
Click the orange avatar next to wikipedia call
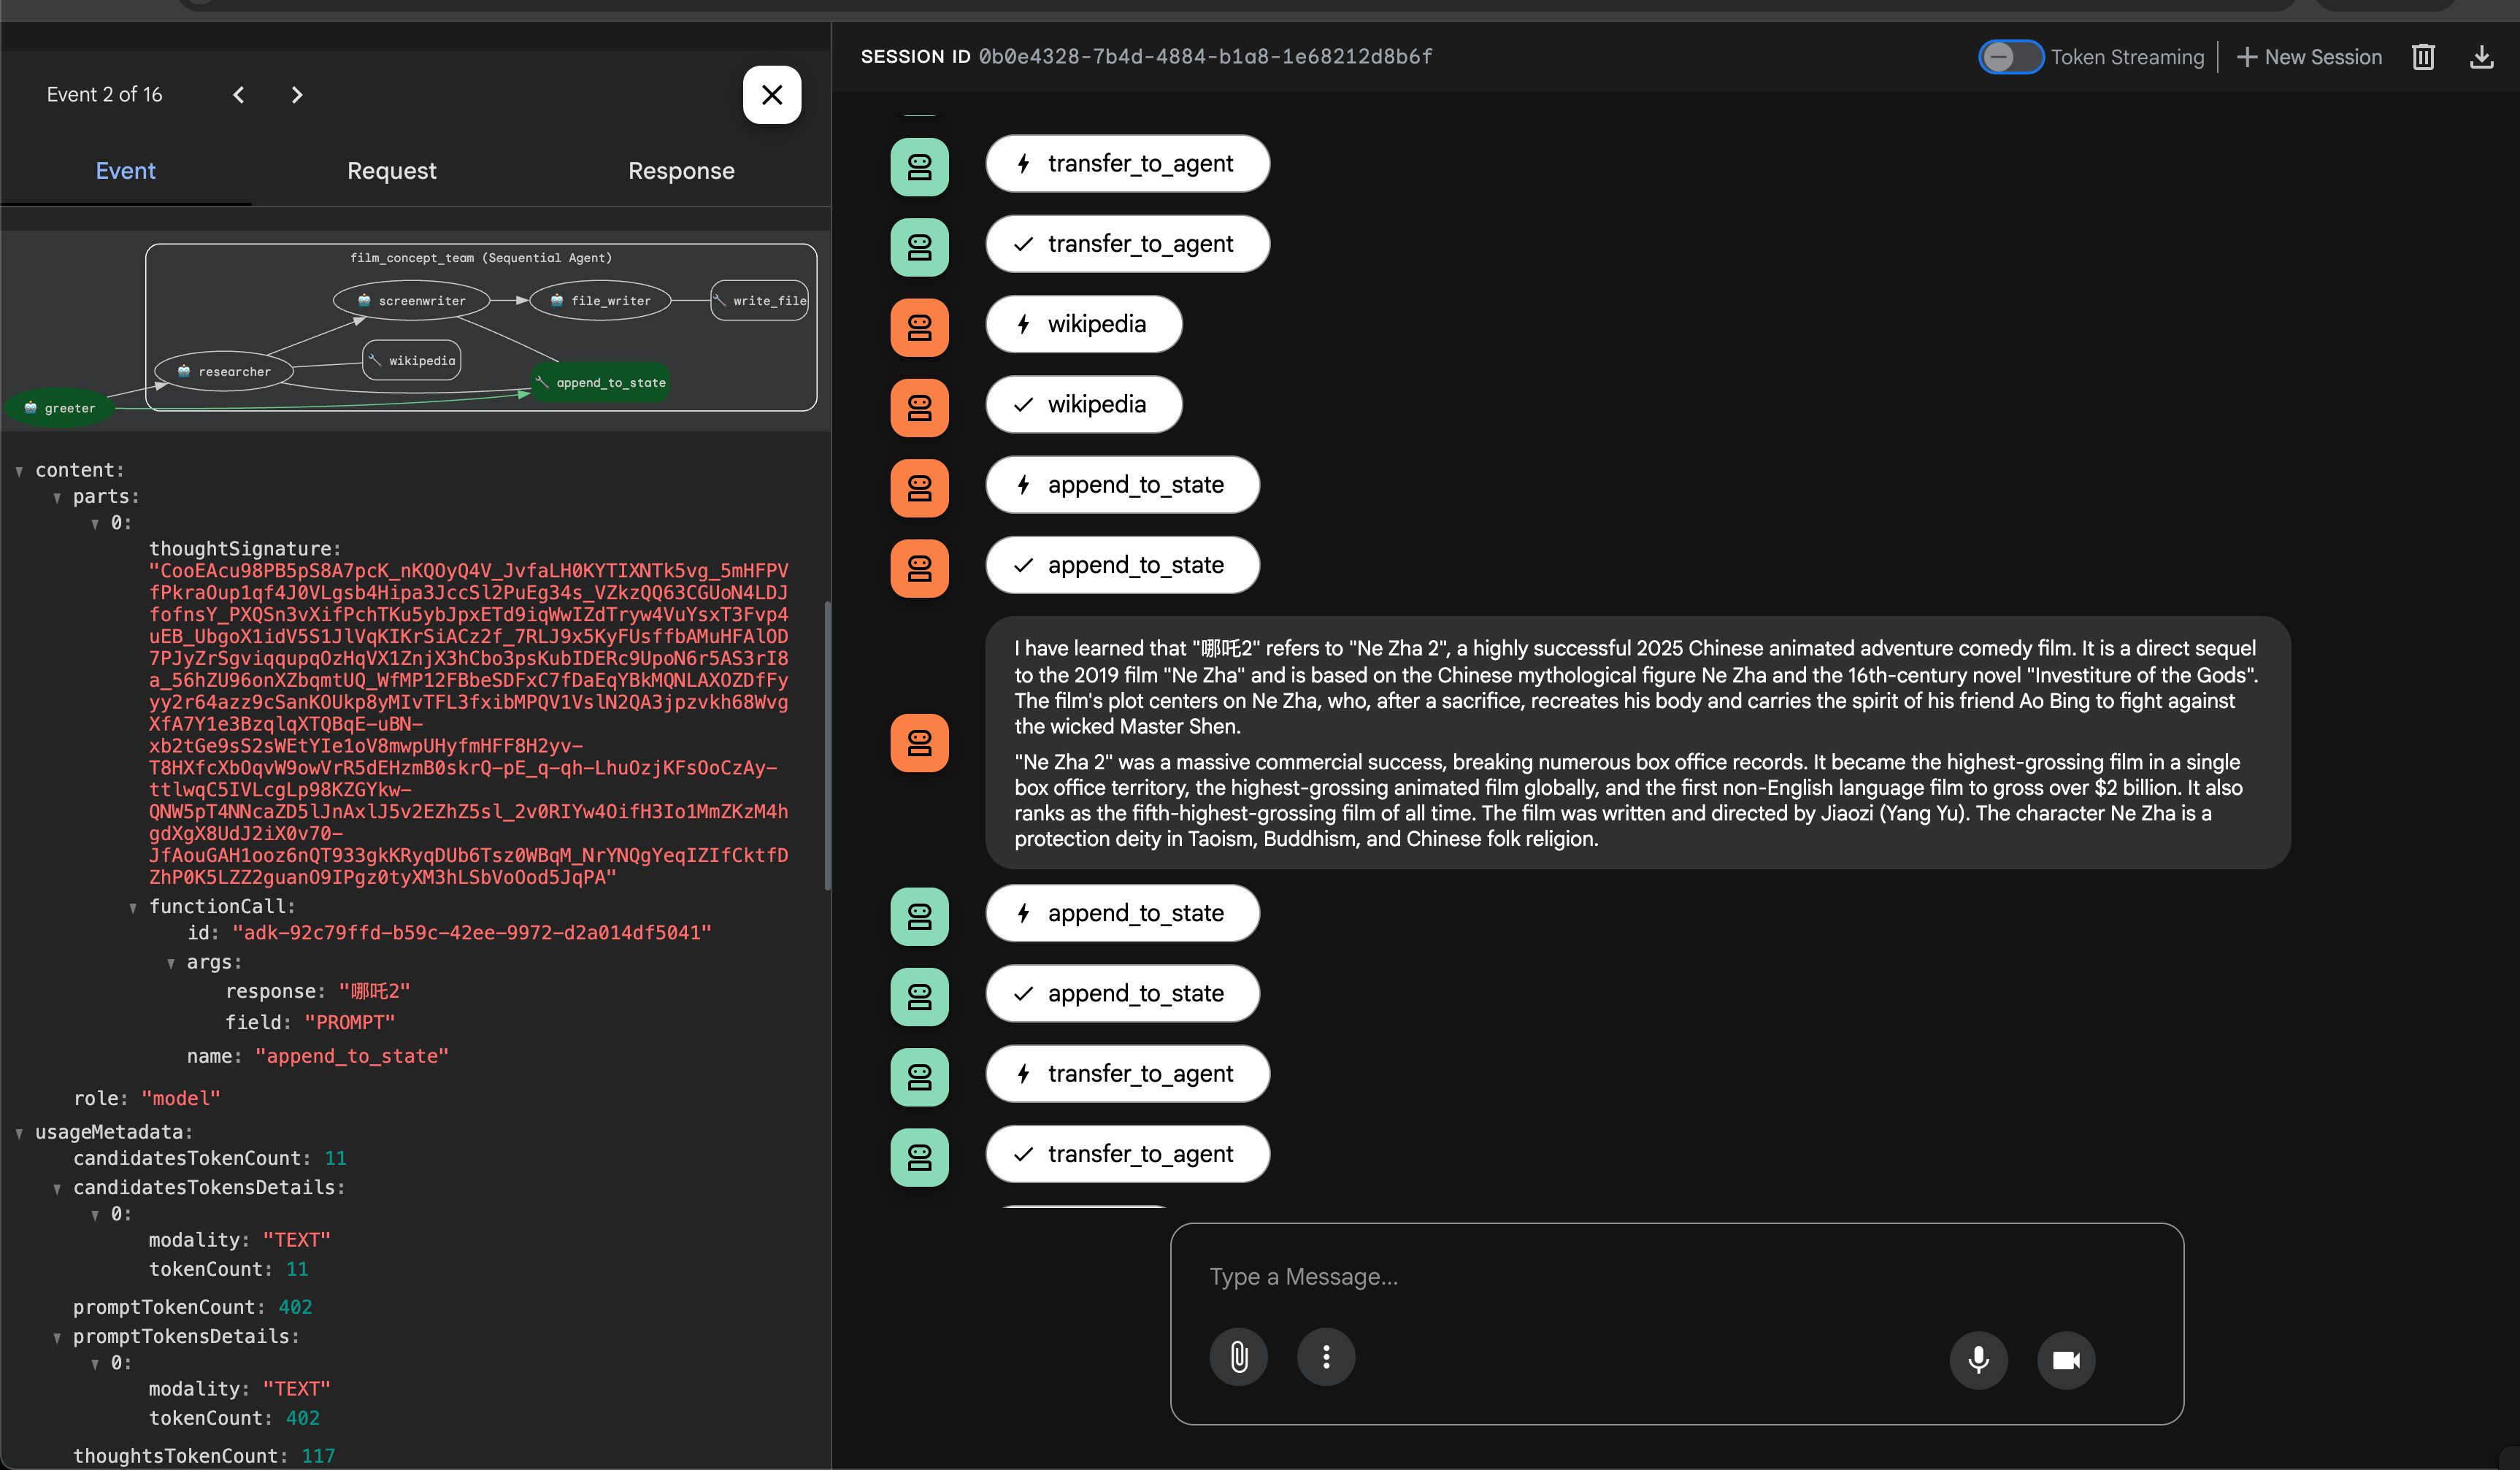(x=919, y=327)
